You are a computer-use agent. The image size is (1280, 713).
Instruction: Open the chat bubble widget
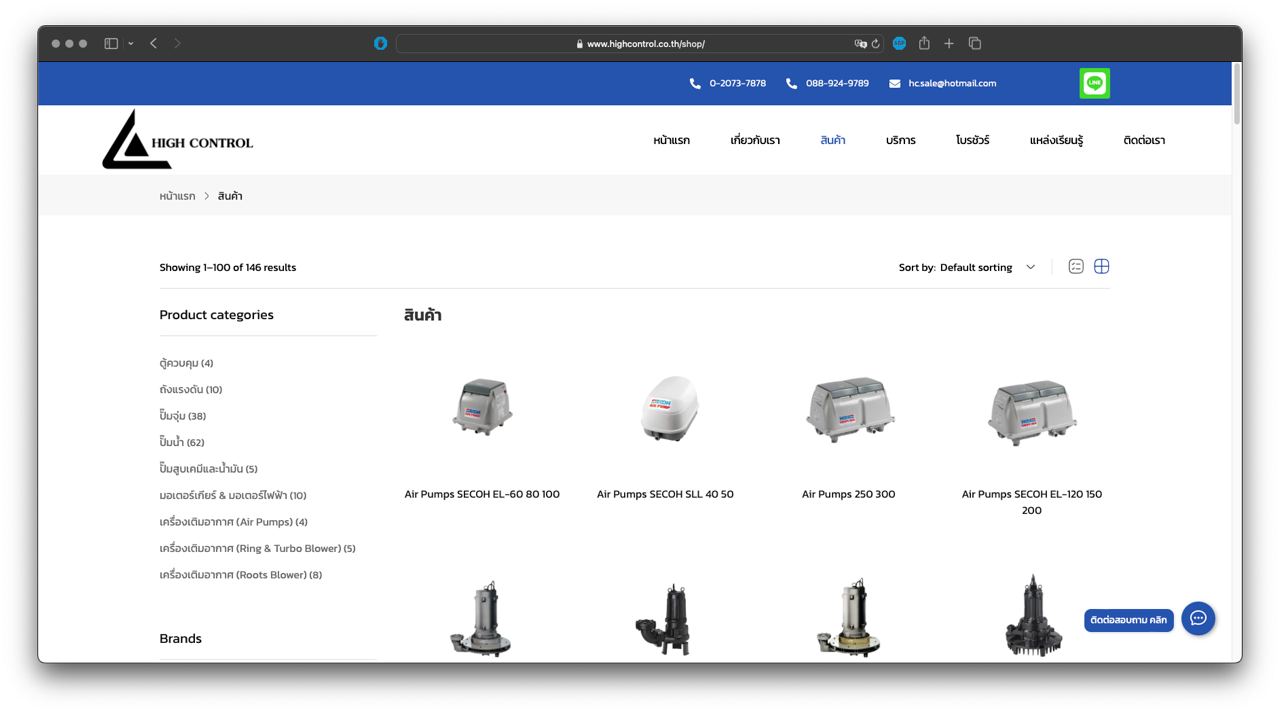point(1197,618)
